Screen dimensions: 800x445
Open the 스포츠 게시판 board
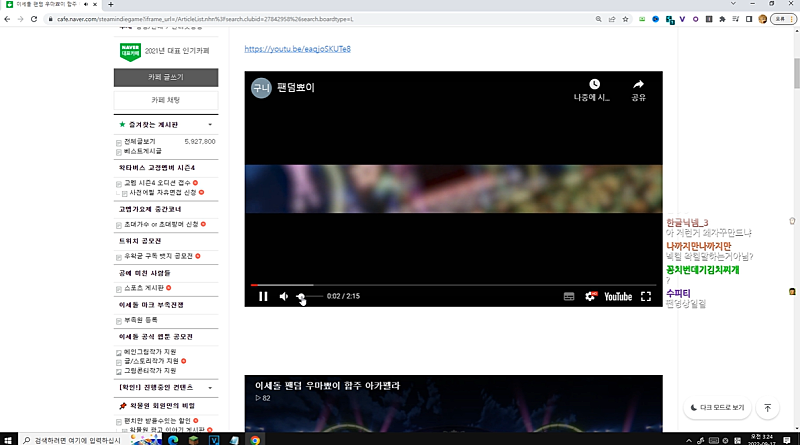(x=144, y=288)
